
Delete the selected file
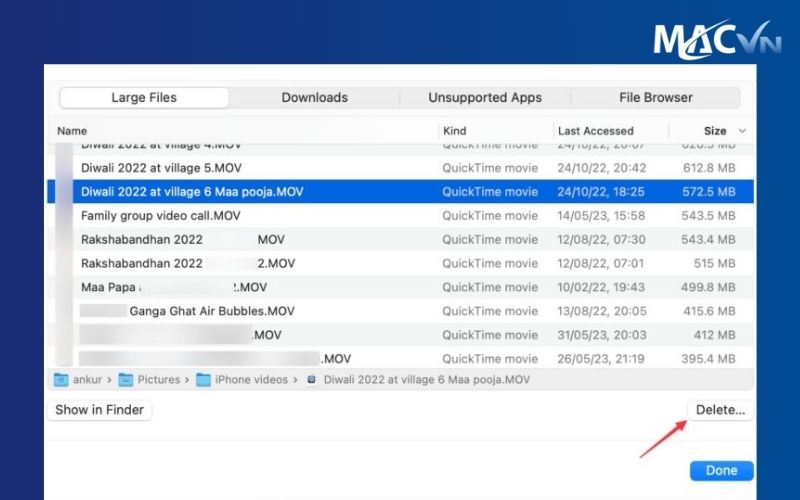point(720,410)
